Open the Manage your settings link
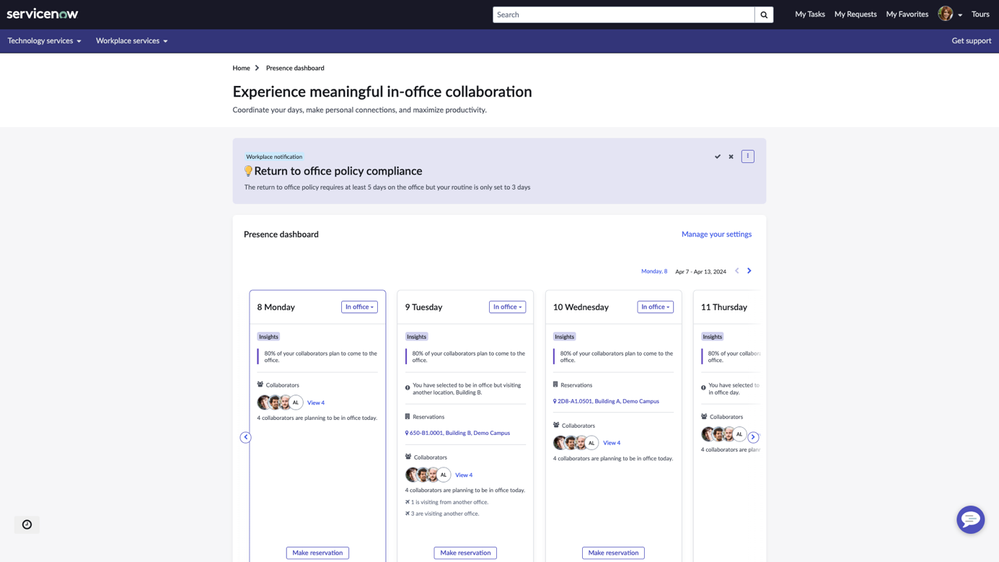The height and width of the screenshot is (562, 999). (x=716, y=234)
